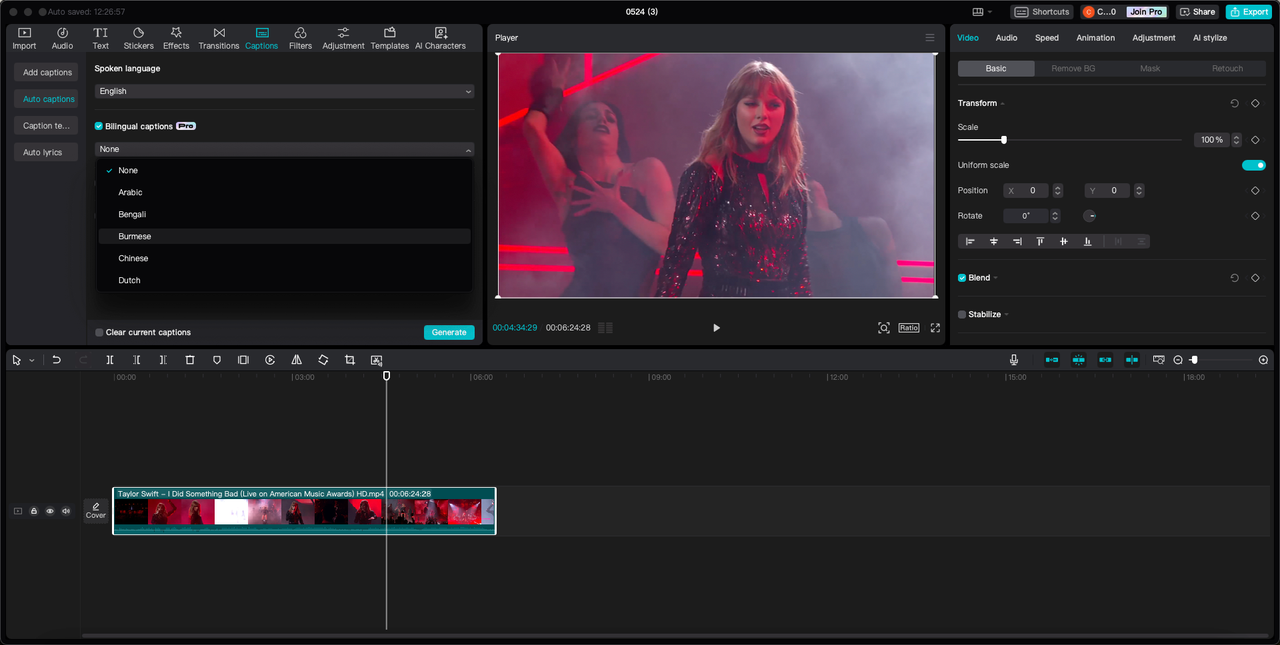Zoom out the timeline with minus magnifier
The height and width of the screenshot is (645, 1280).
[1178, 360]
